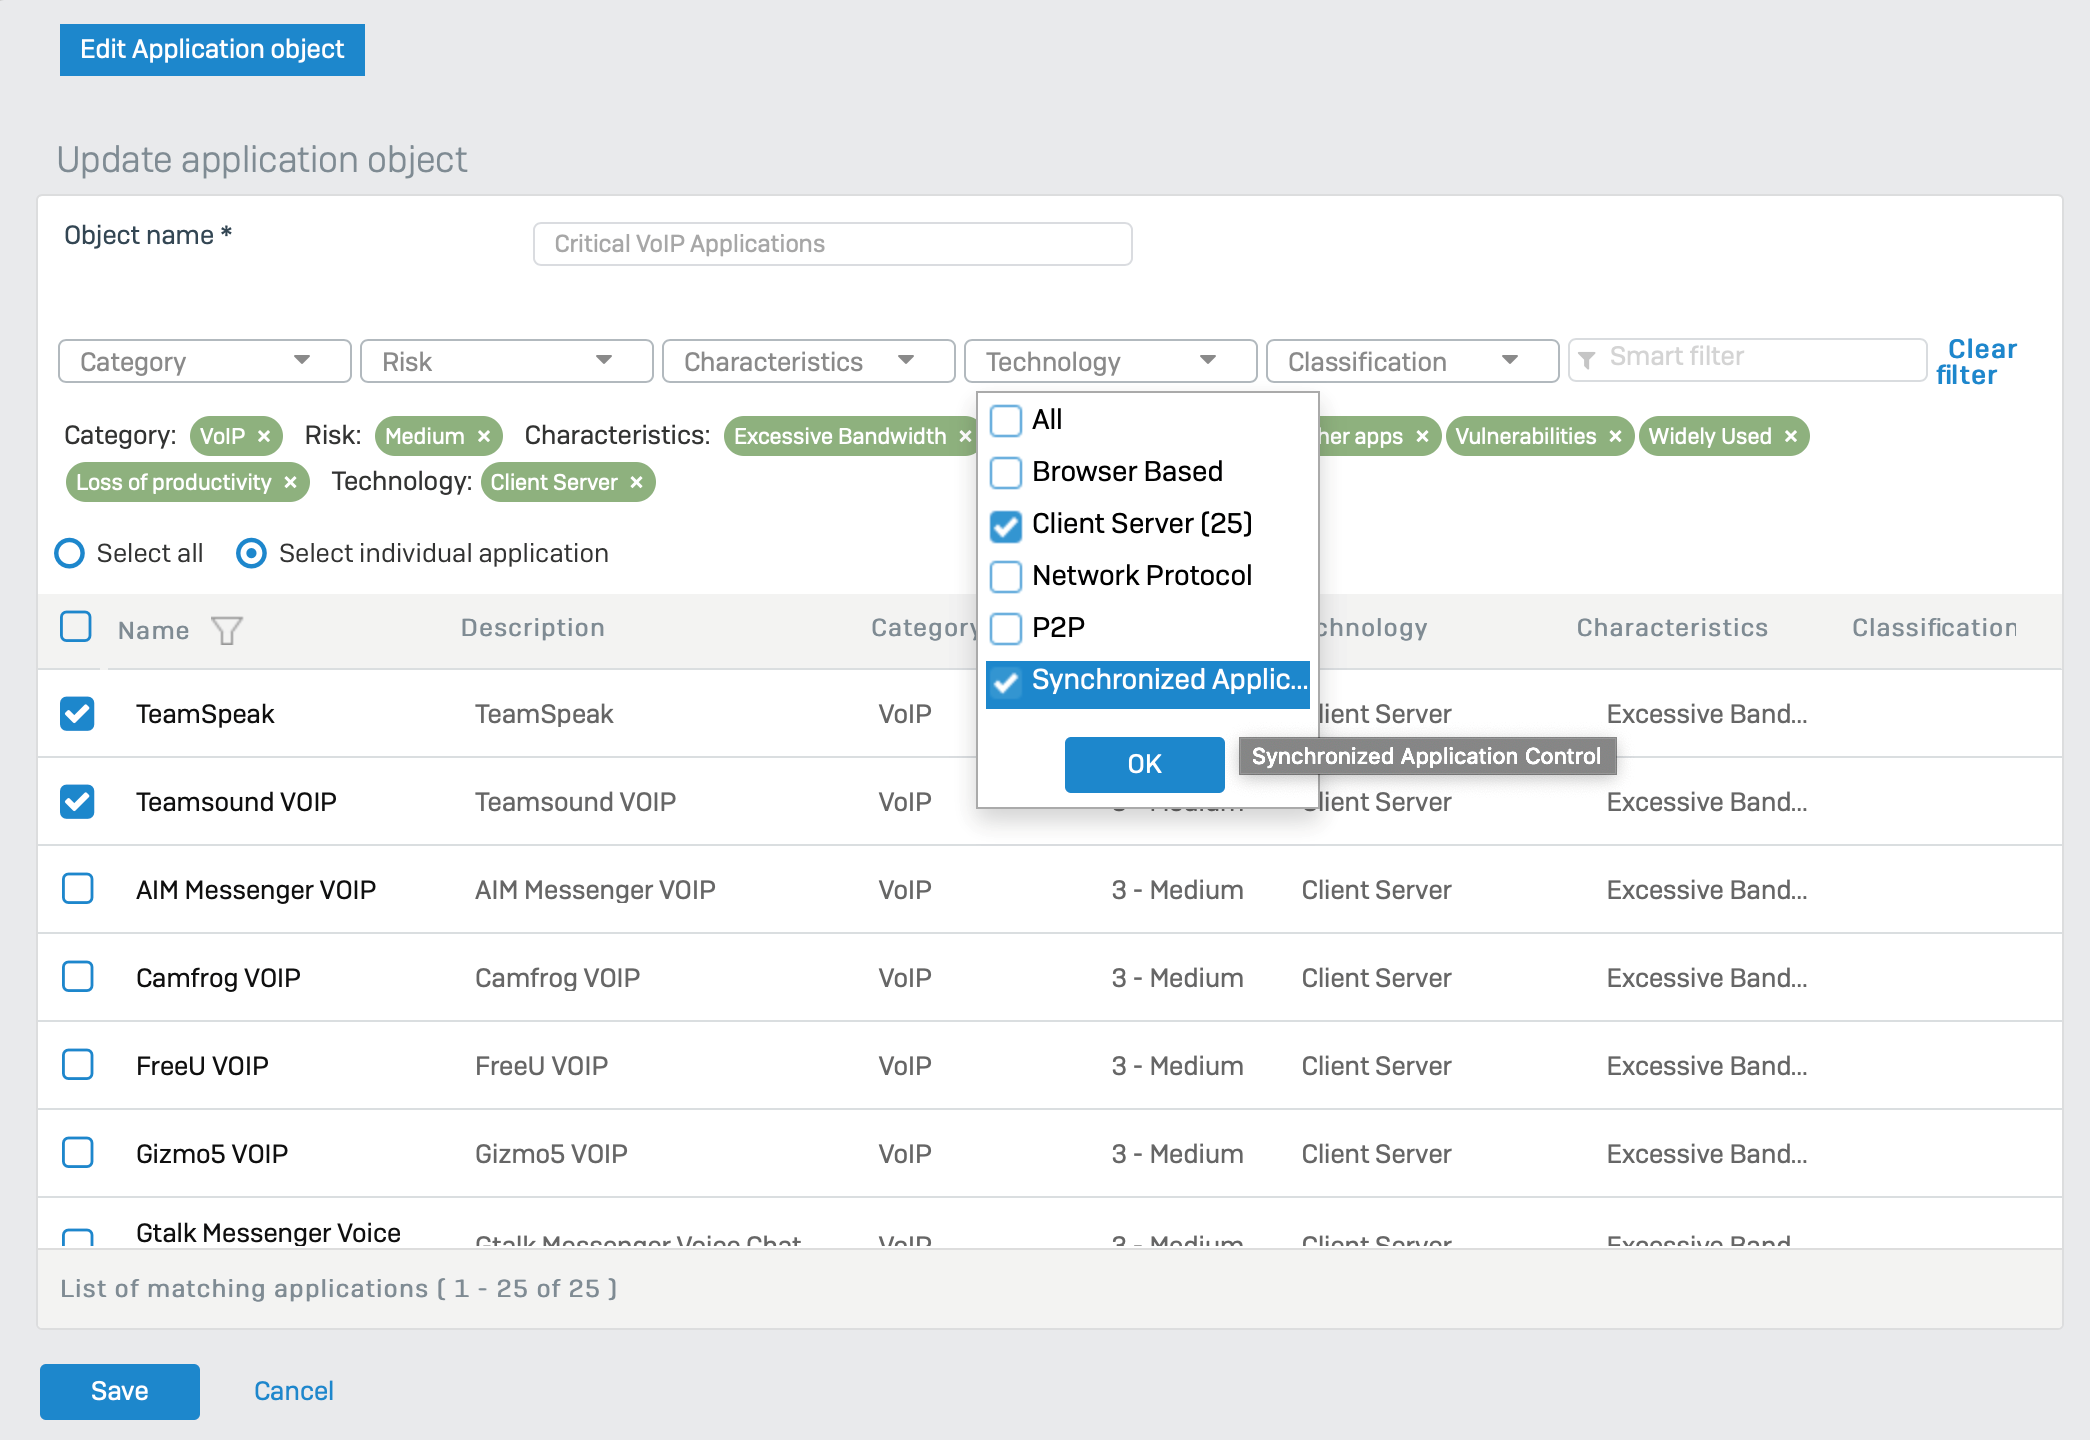This screenshot has width=2090, height=1440.
Task: Remove the Excessive Bandwidth tag
Action: (964, 437)
